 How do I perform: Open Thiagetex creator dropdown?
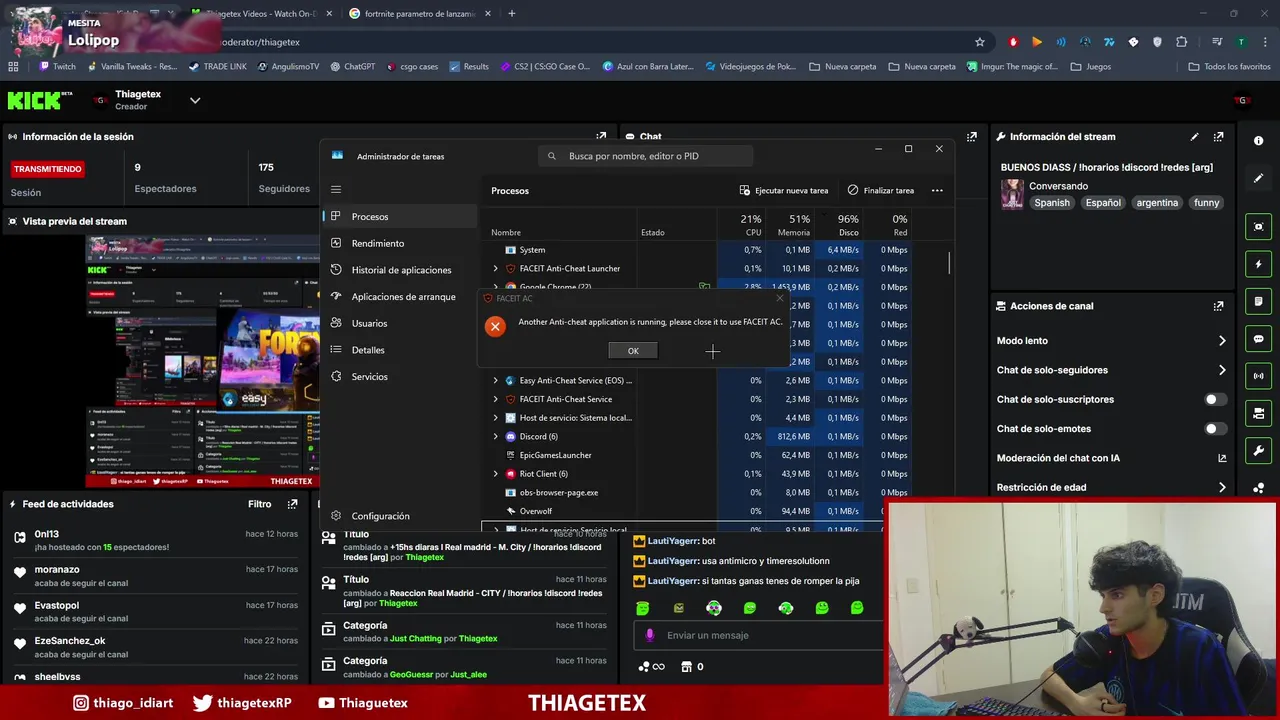tap(195, 100)
